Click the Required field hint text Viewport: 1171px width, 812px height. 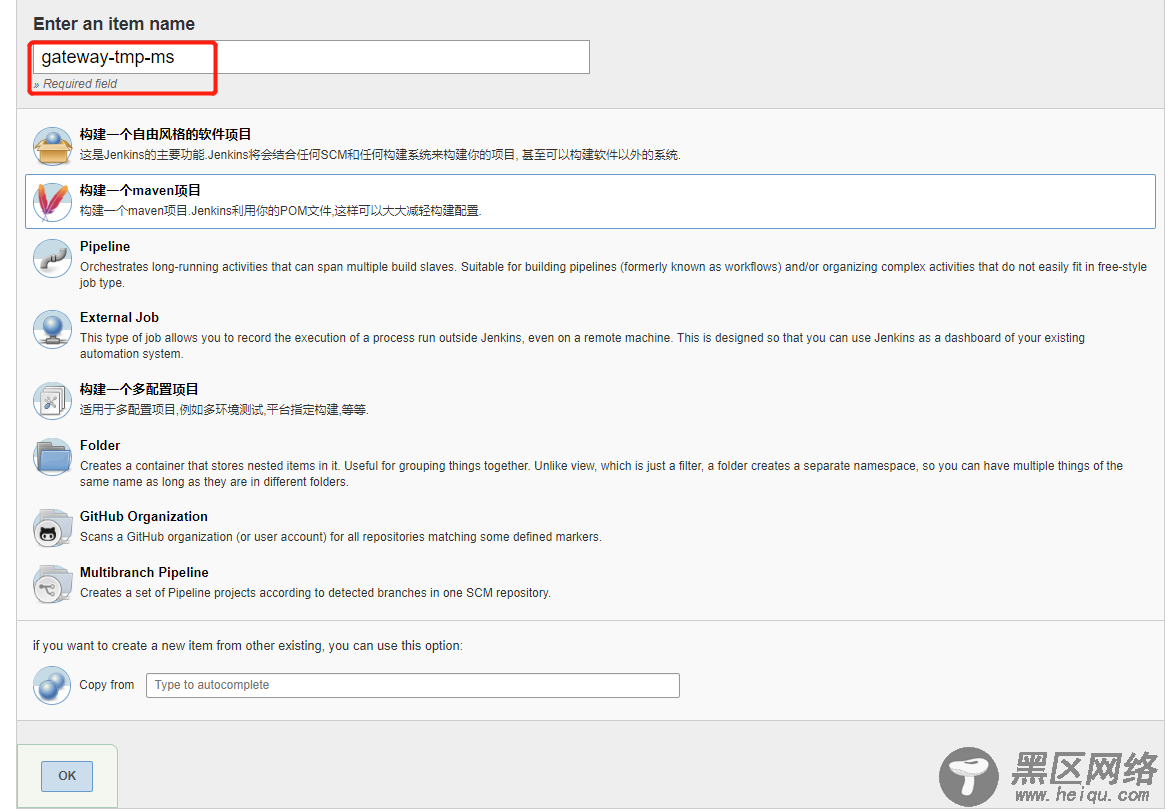coord(75,84)
